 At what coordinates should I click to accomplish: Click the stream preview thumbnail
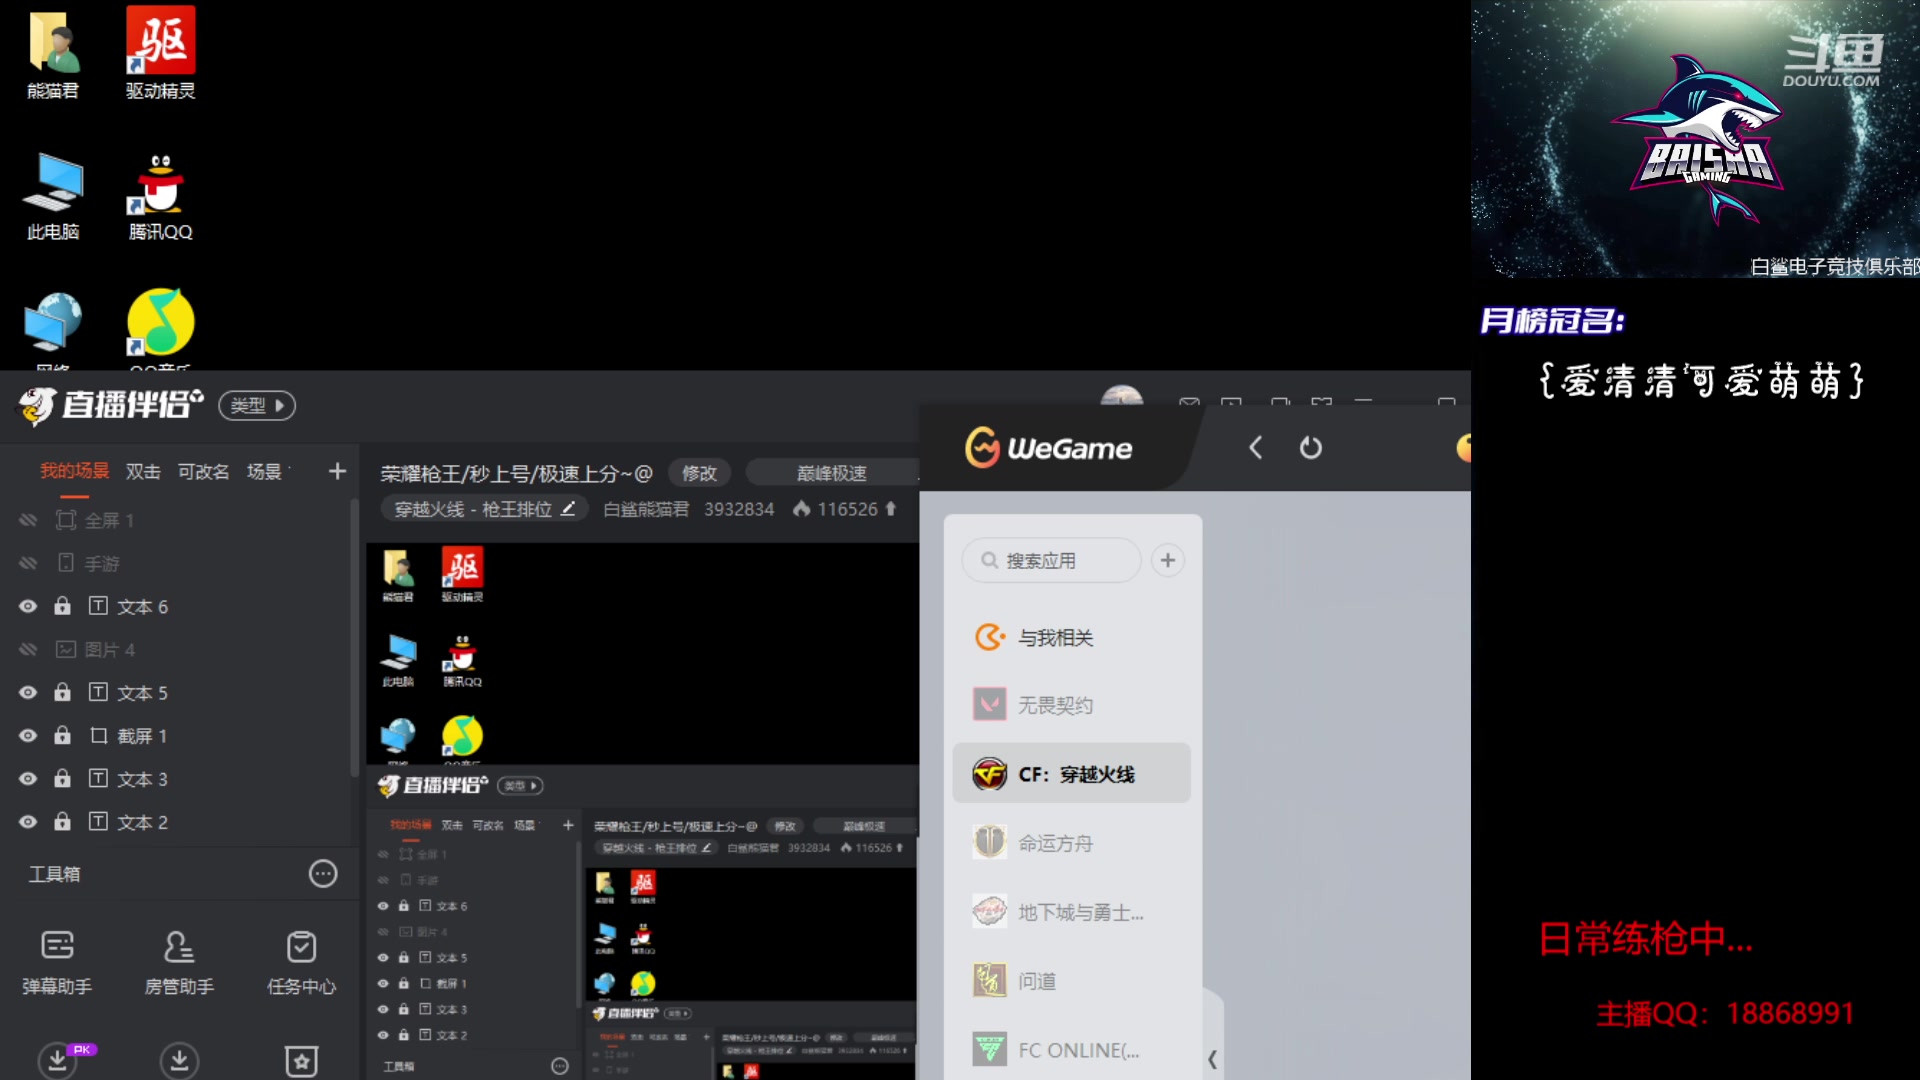[x=642, y=810]
